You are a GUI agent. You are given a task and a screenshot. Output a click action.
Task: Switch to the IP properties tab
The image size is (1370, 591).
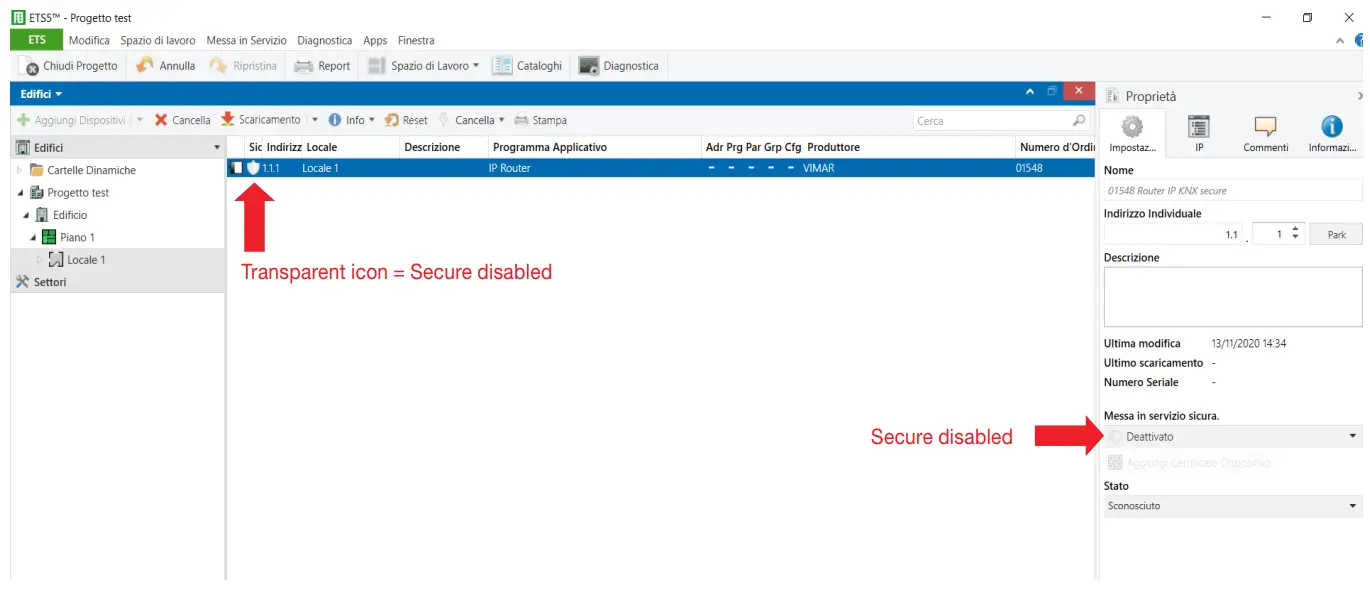click(x=1198, y=134)
